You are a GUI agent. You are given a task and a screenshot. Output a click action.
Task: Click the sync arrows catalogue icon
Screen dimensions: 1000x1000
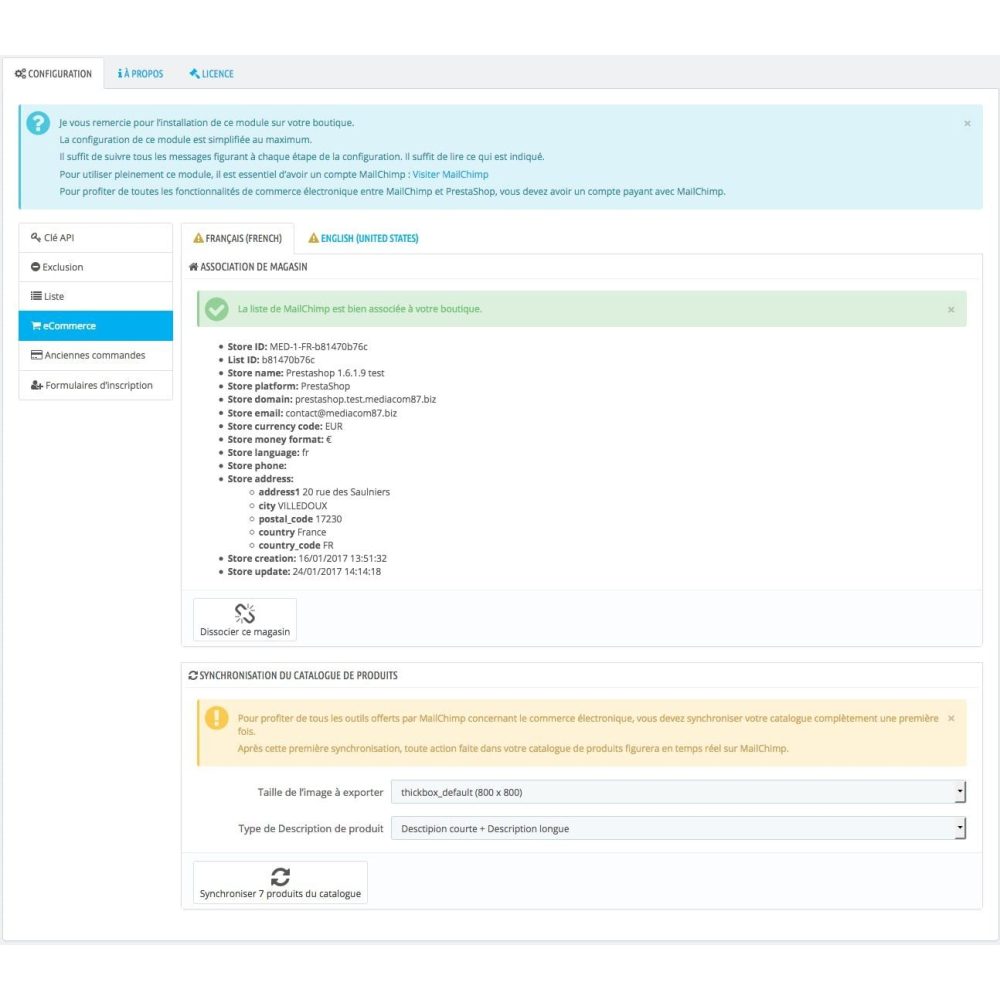[x=280, y=876]
